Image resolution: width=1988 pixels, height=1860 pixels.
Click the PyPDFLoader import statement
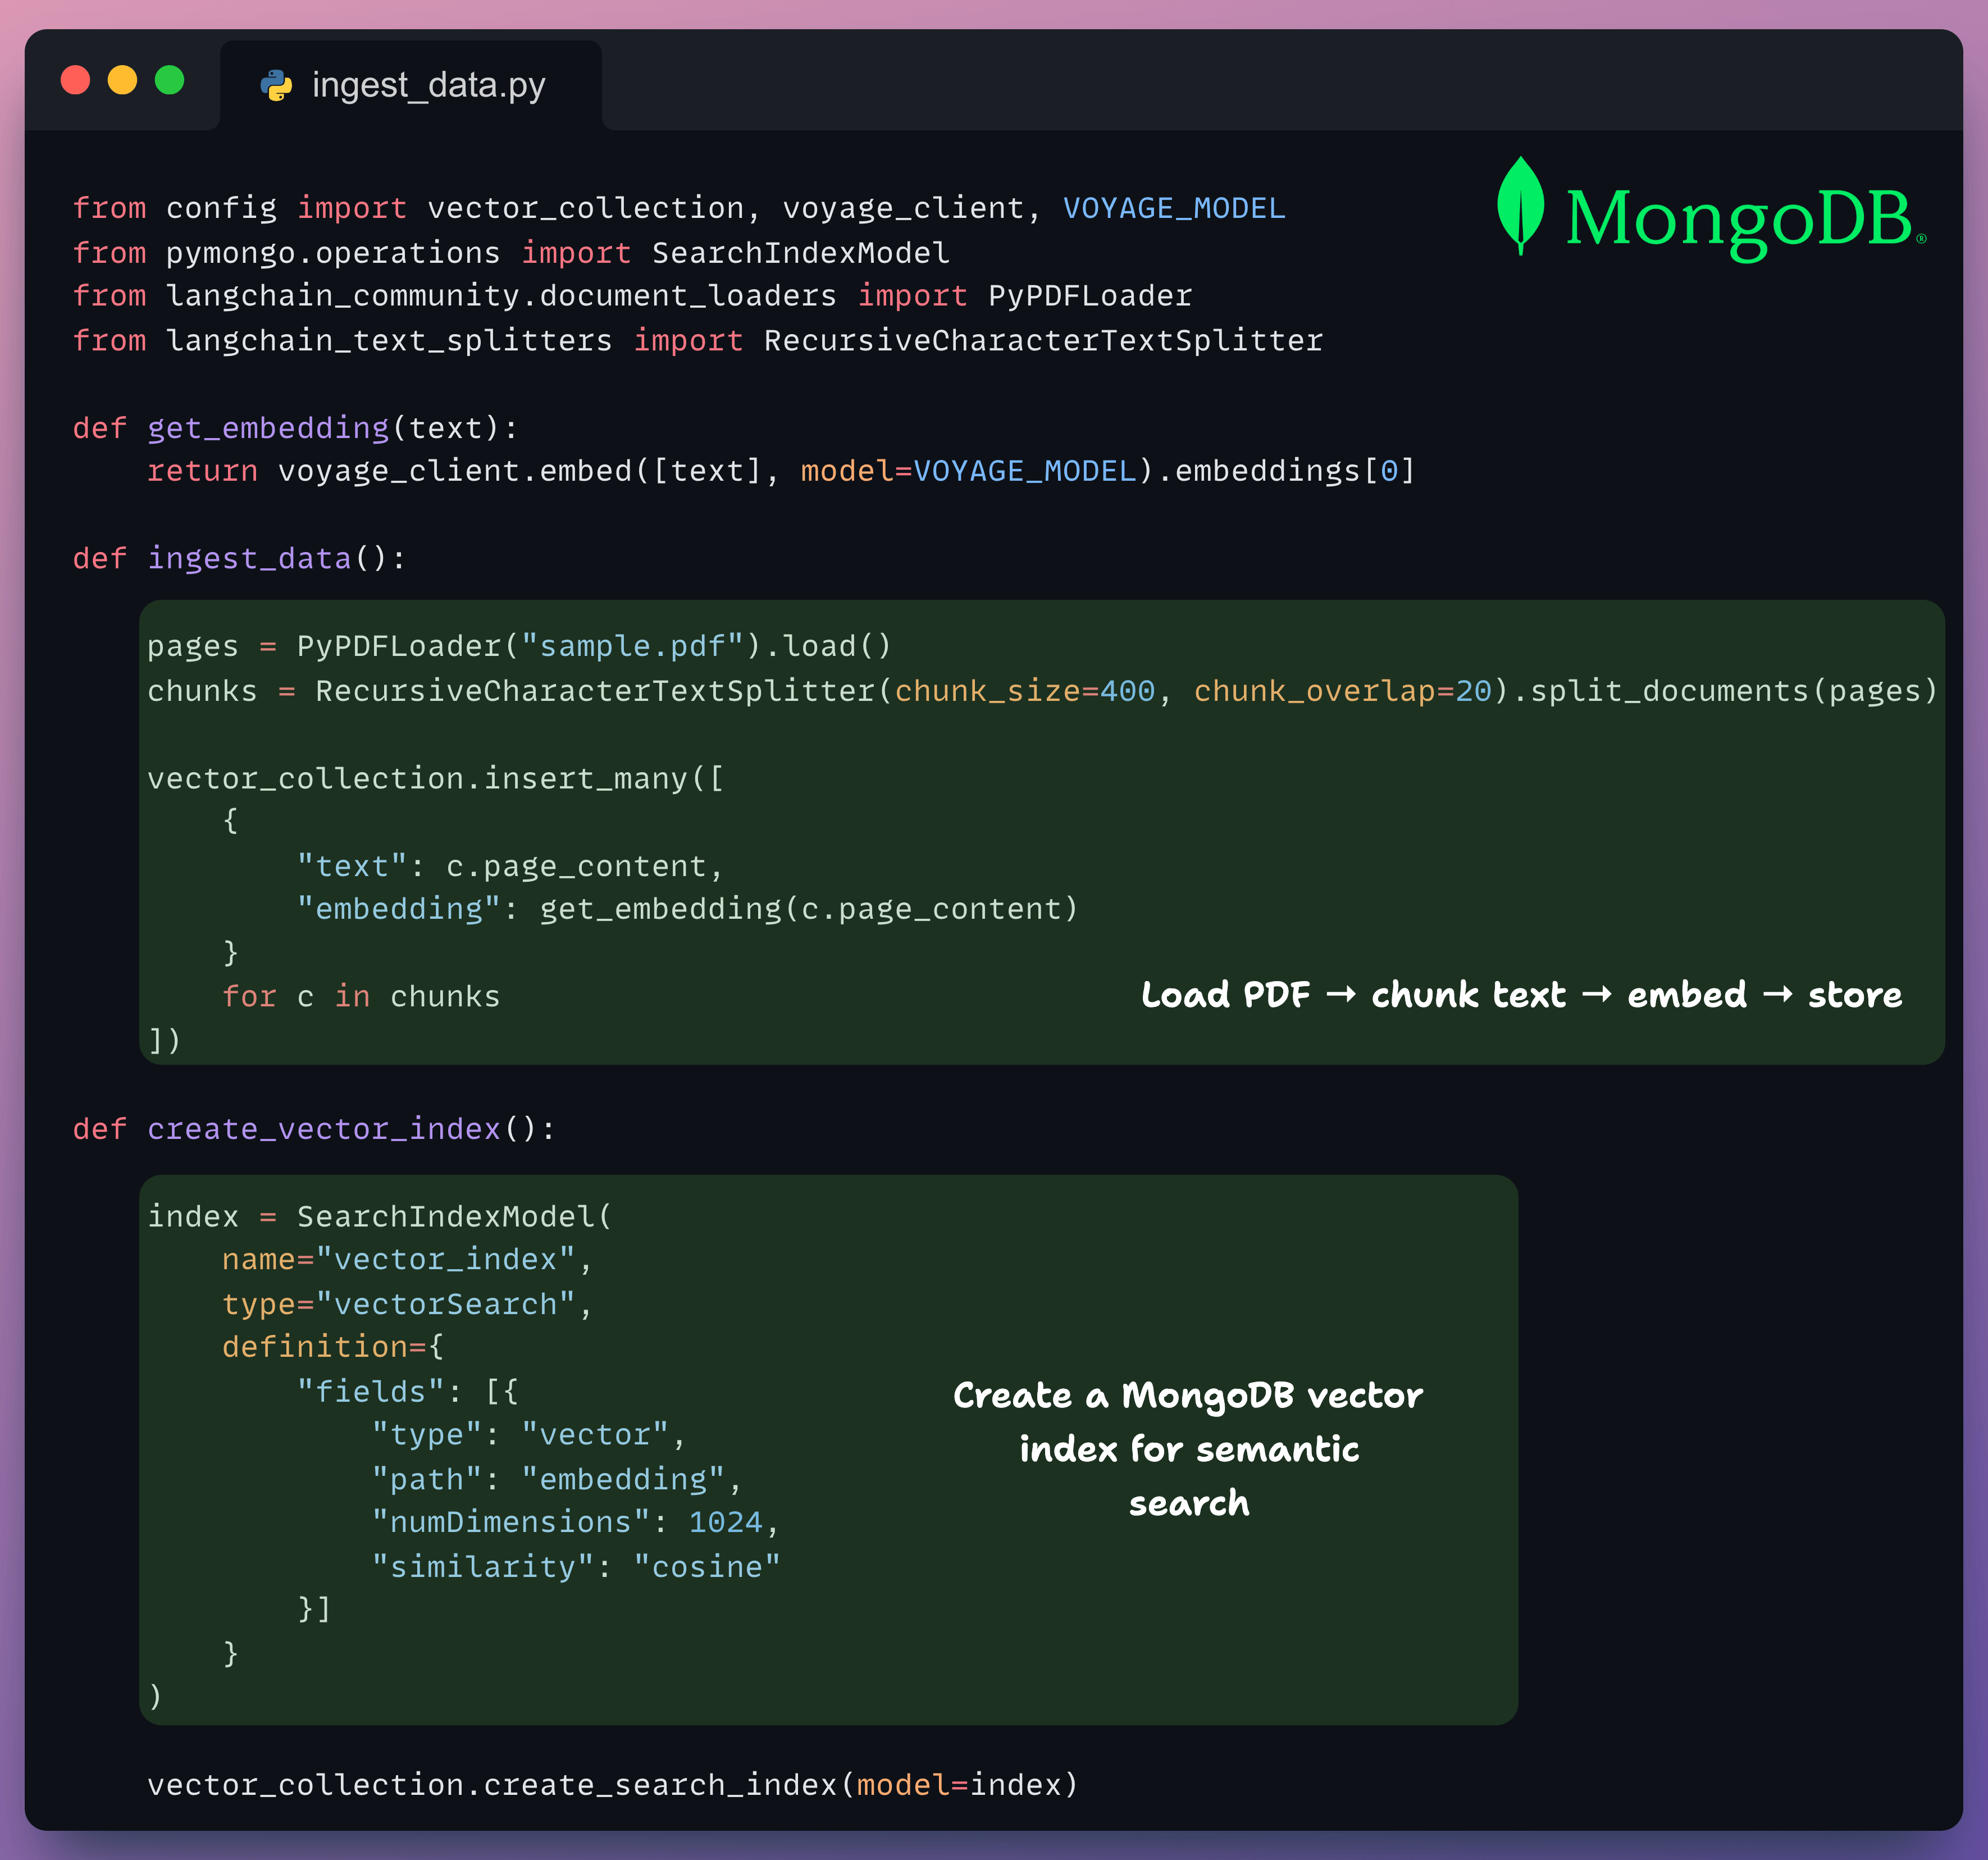tap(630, 295)
